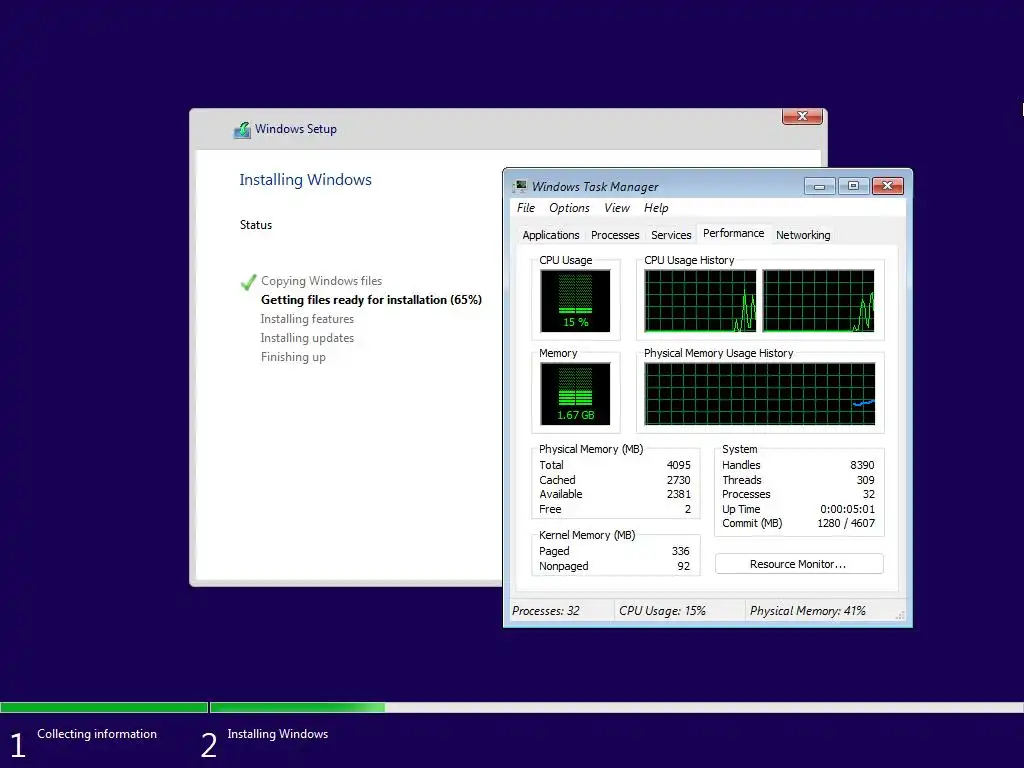Click the Free memory row
The image size is (1024, 768).
[x=615, y=509]
